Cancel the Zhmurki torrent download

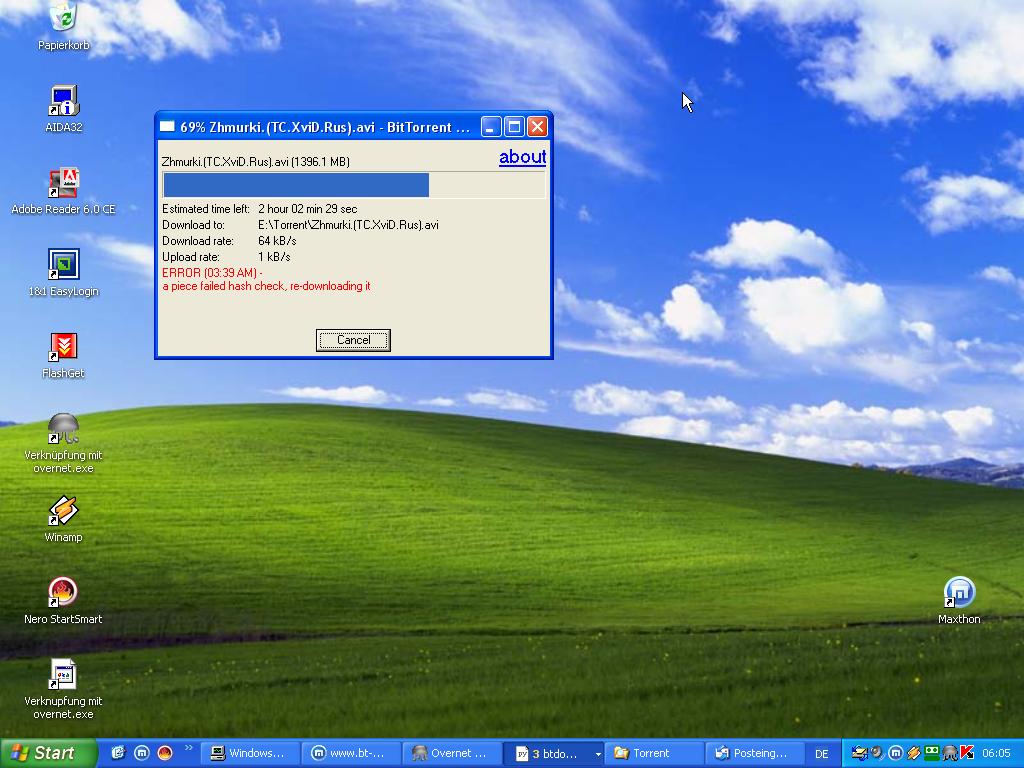coord(353,340)
